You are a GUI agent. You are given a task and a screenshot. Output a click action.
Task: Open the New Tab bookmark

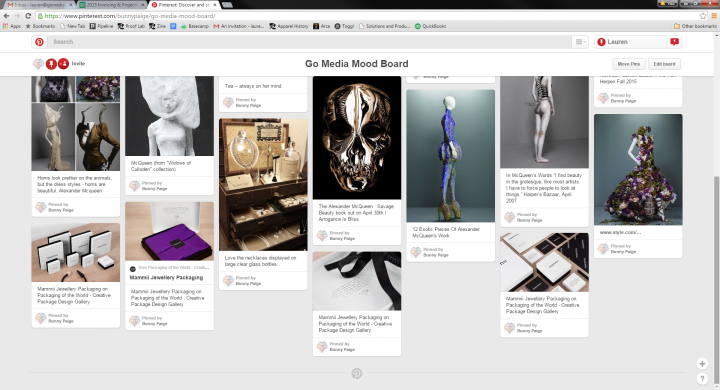tap(73, 26)
